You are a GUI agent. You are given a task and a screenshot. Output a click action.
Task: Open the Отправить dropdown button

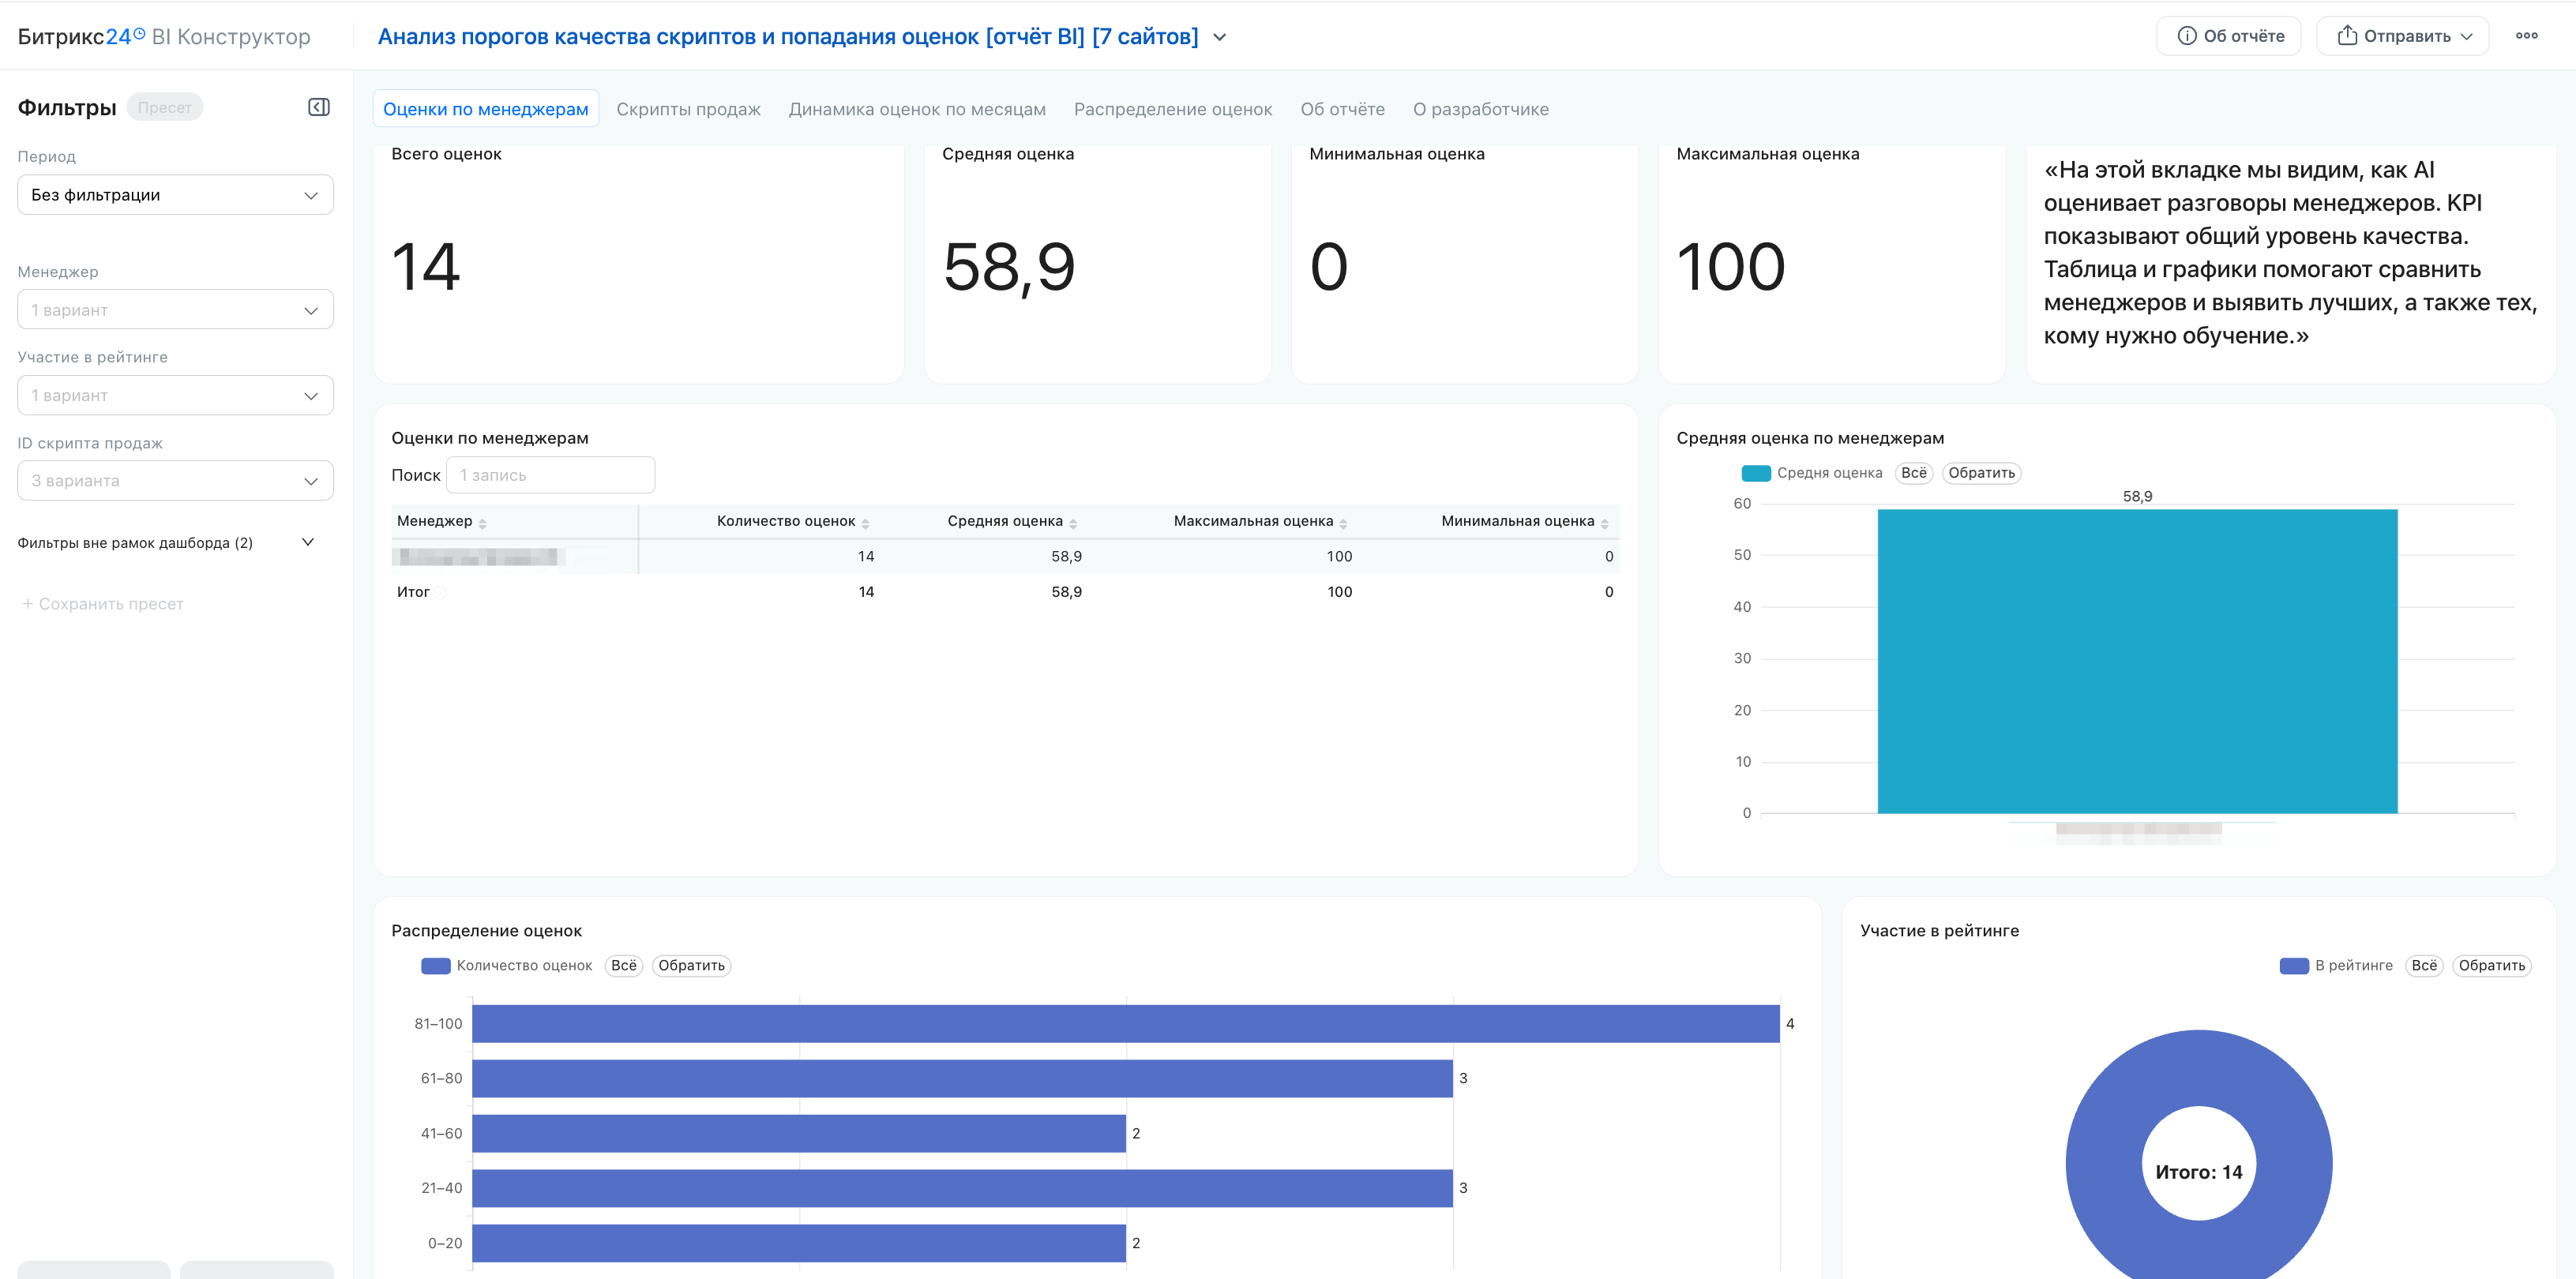[x=2403, y=36]
